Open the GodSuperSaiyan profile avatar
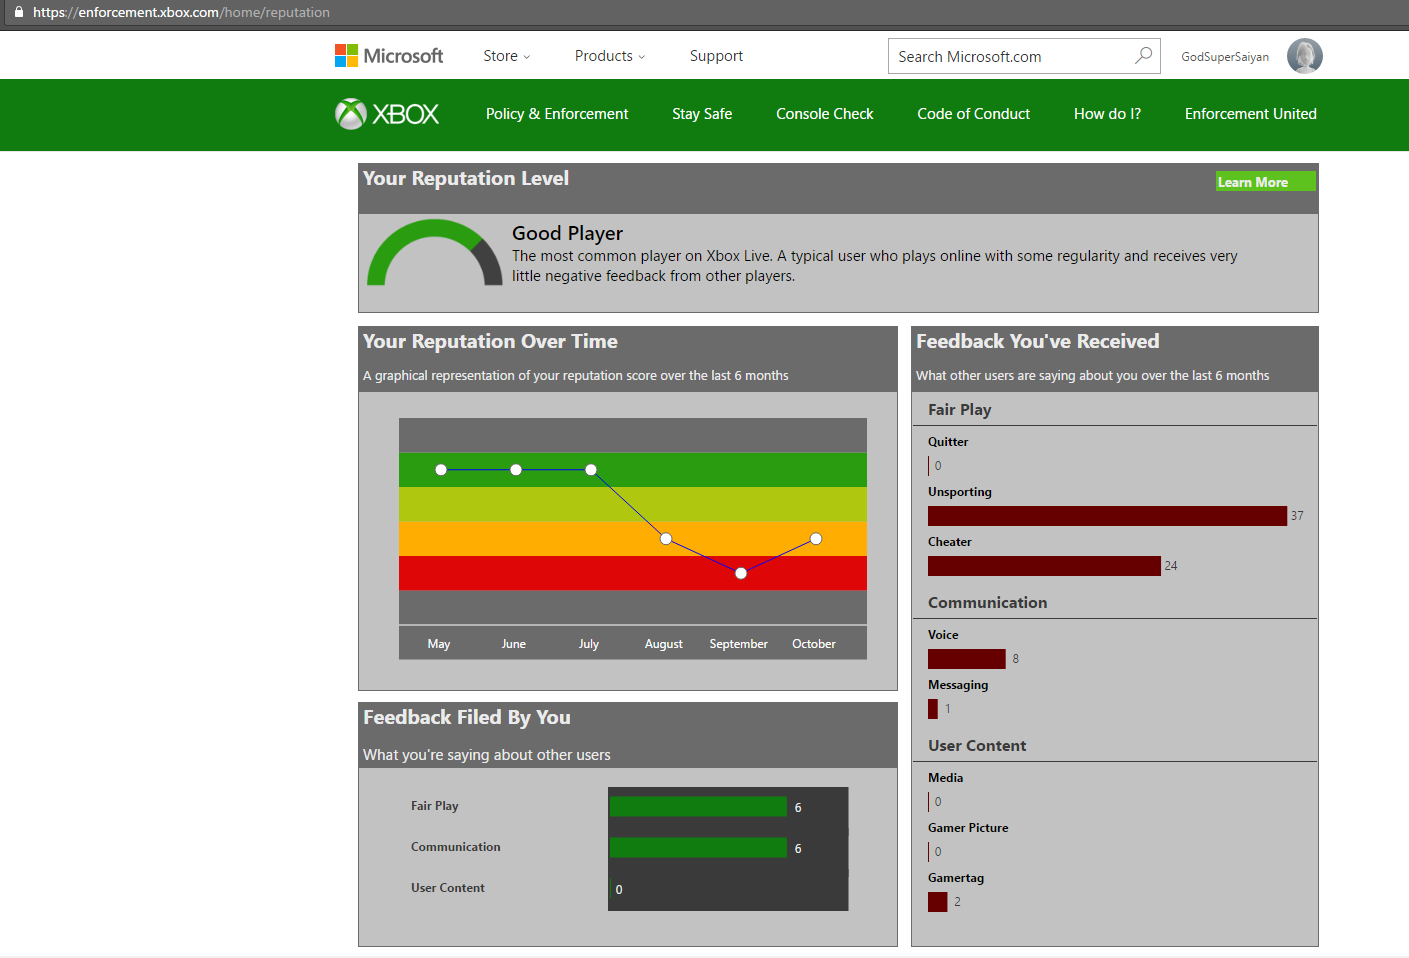This screenshot has height=958, width=1409. coord(1305,56)
